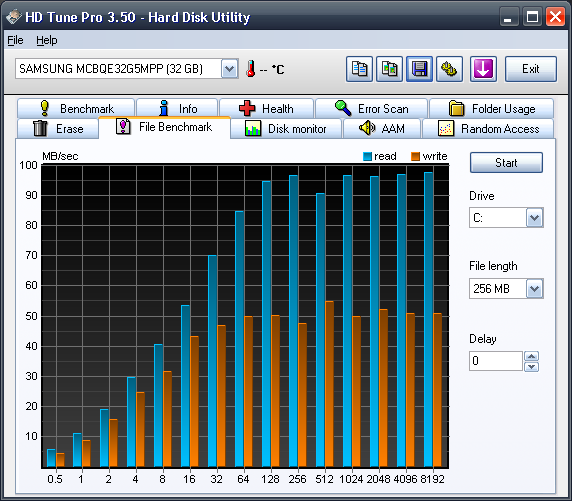Increase the Delay value with up arrow
The height and width of the screenshot is (501, 572).
tap(532, 356)
